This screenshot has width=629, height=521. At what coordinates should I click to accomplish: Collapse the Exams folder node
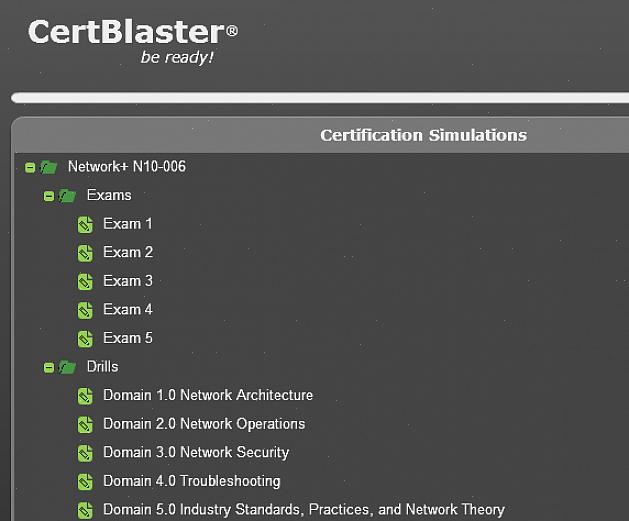49,196
